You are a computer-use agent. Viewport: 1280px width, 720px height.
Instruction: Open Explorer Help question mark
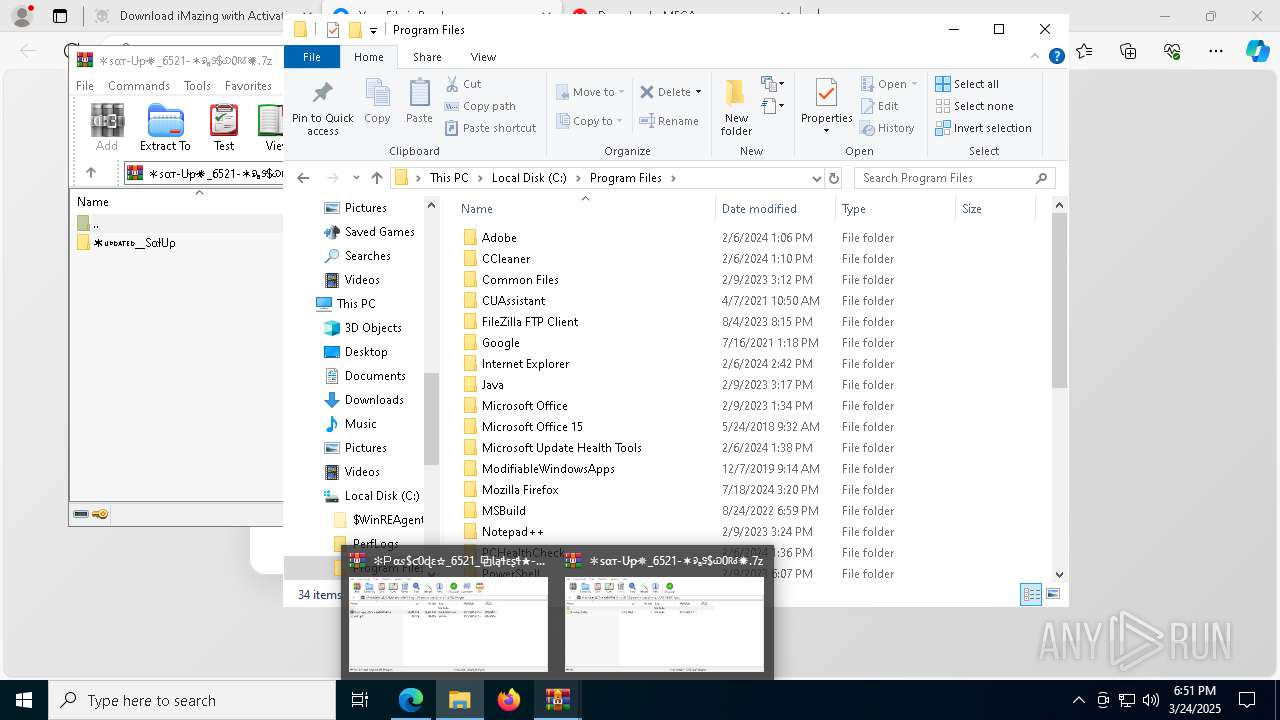pos(1056,57)
